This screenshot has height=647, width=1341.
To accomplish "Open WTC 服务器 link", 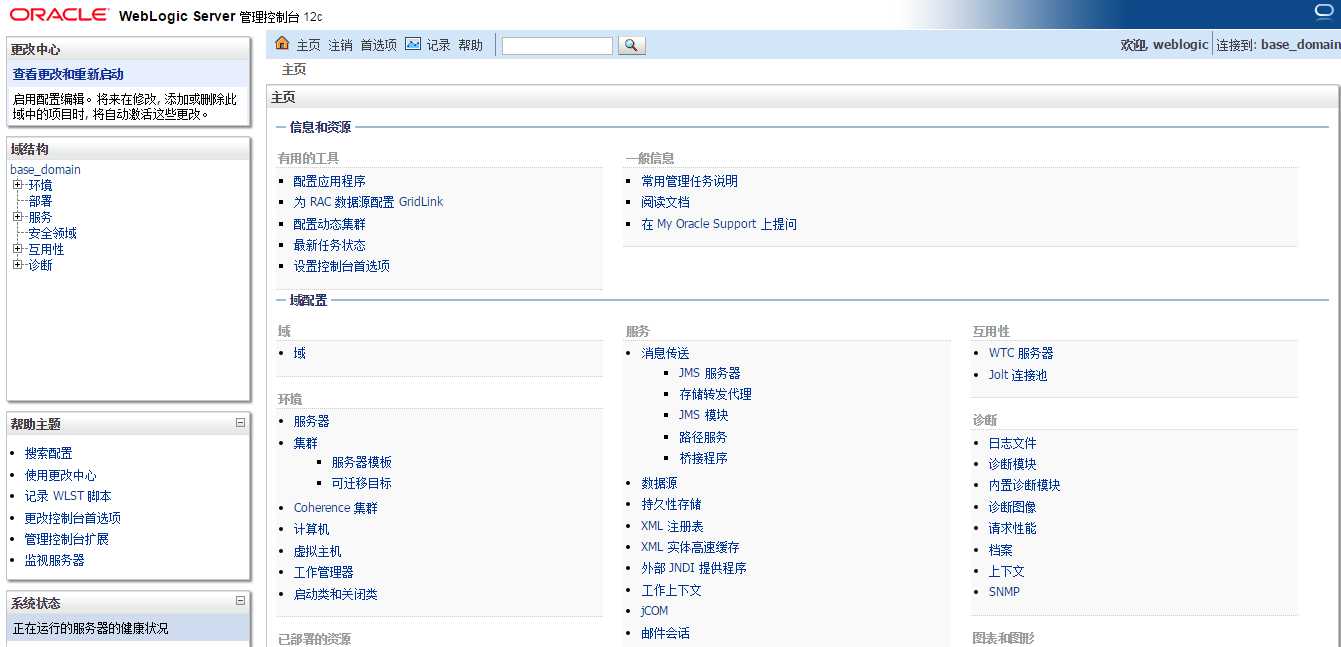I will (1021, 353).
